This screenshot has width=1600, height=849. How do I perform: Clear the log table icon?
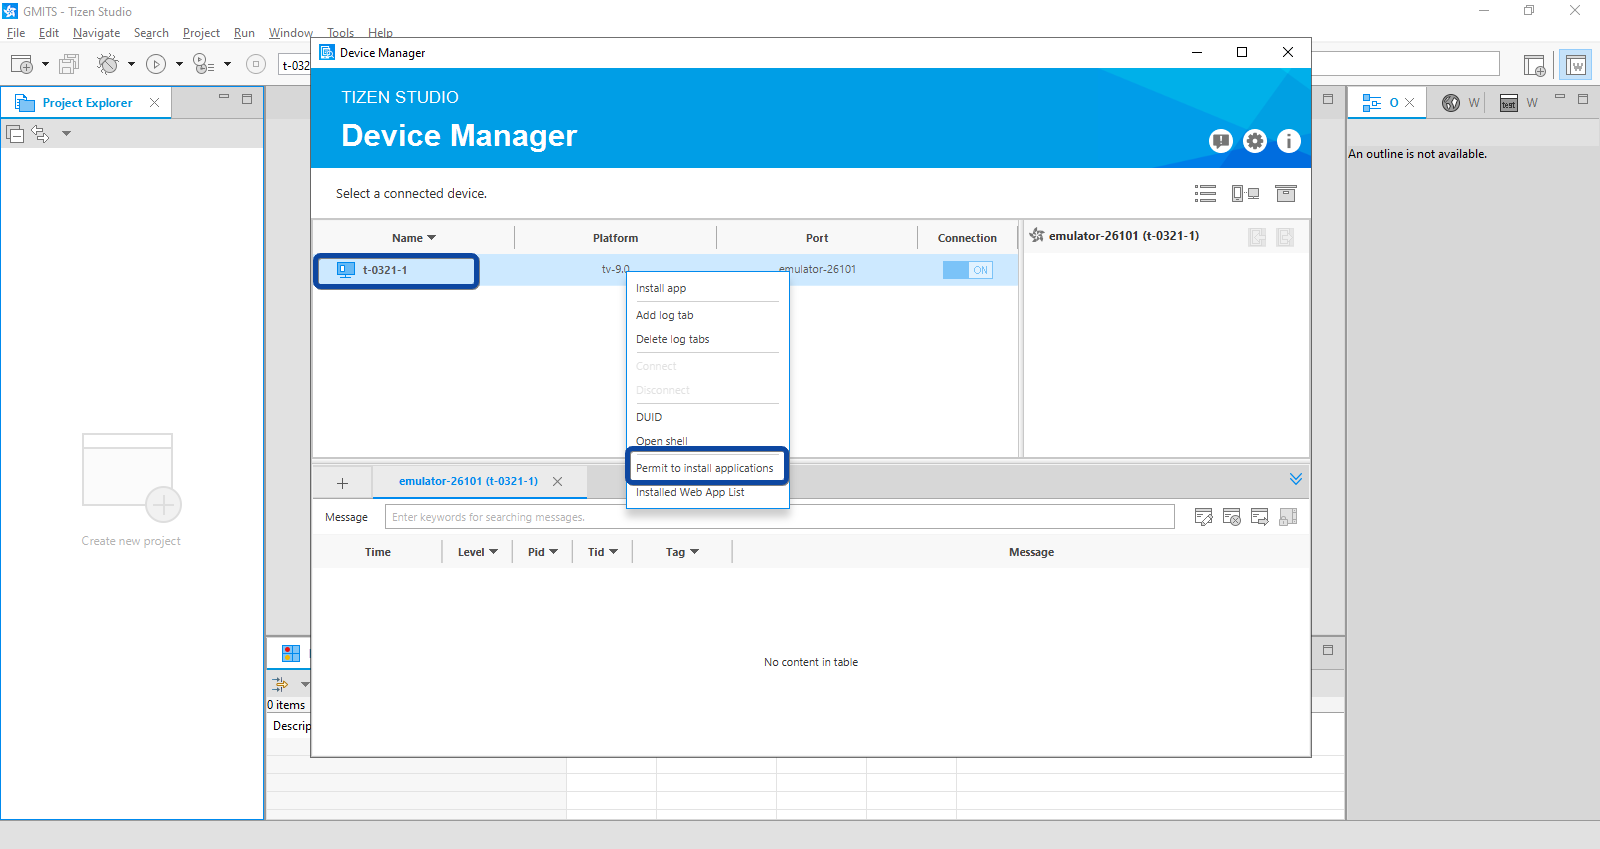point(1232,517)
